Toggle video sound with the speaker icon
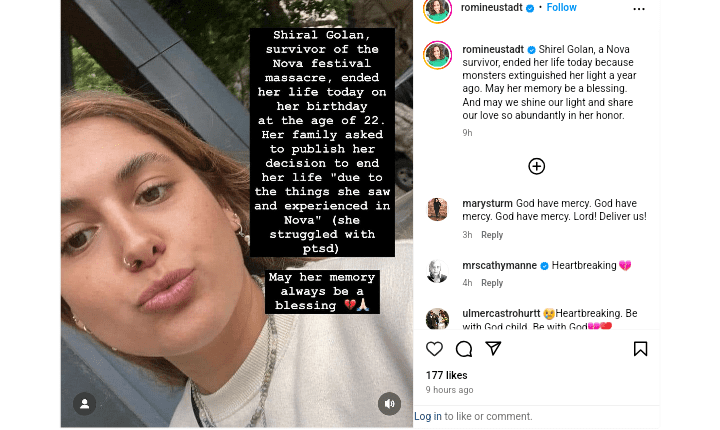The image size is (720, 430). pyautogui.click(x=389, y=404)
